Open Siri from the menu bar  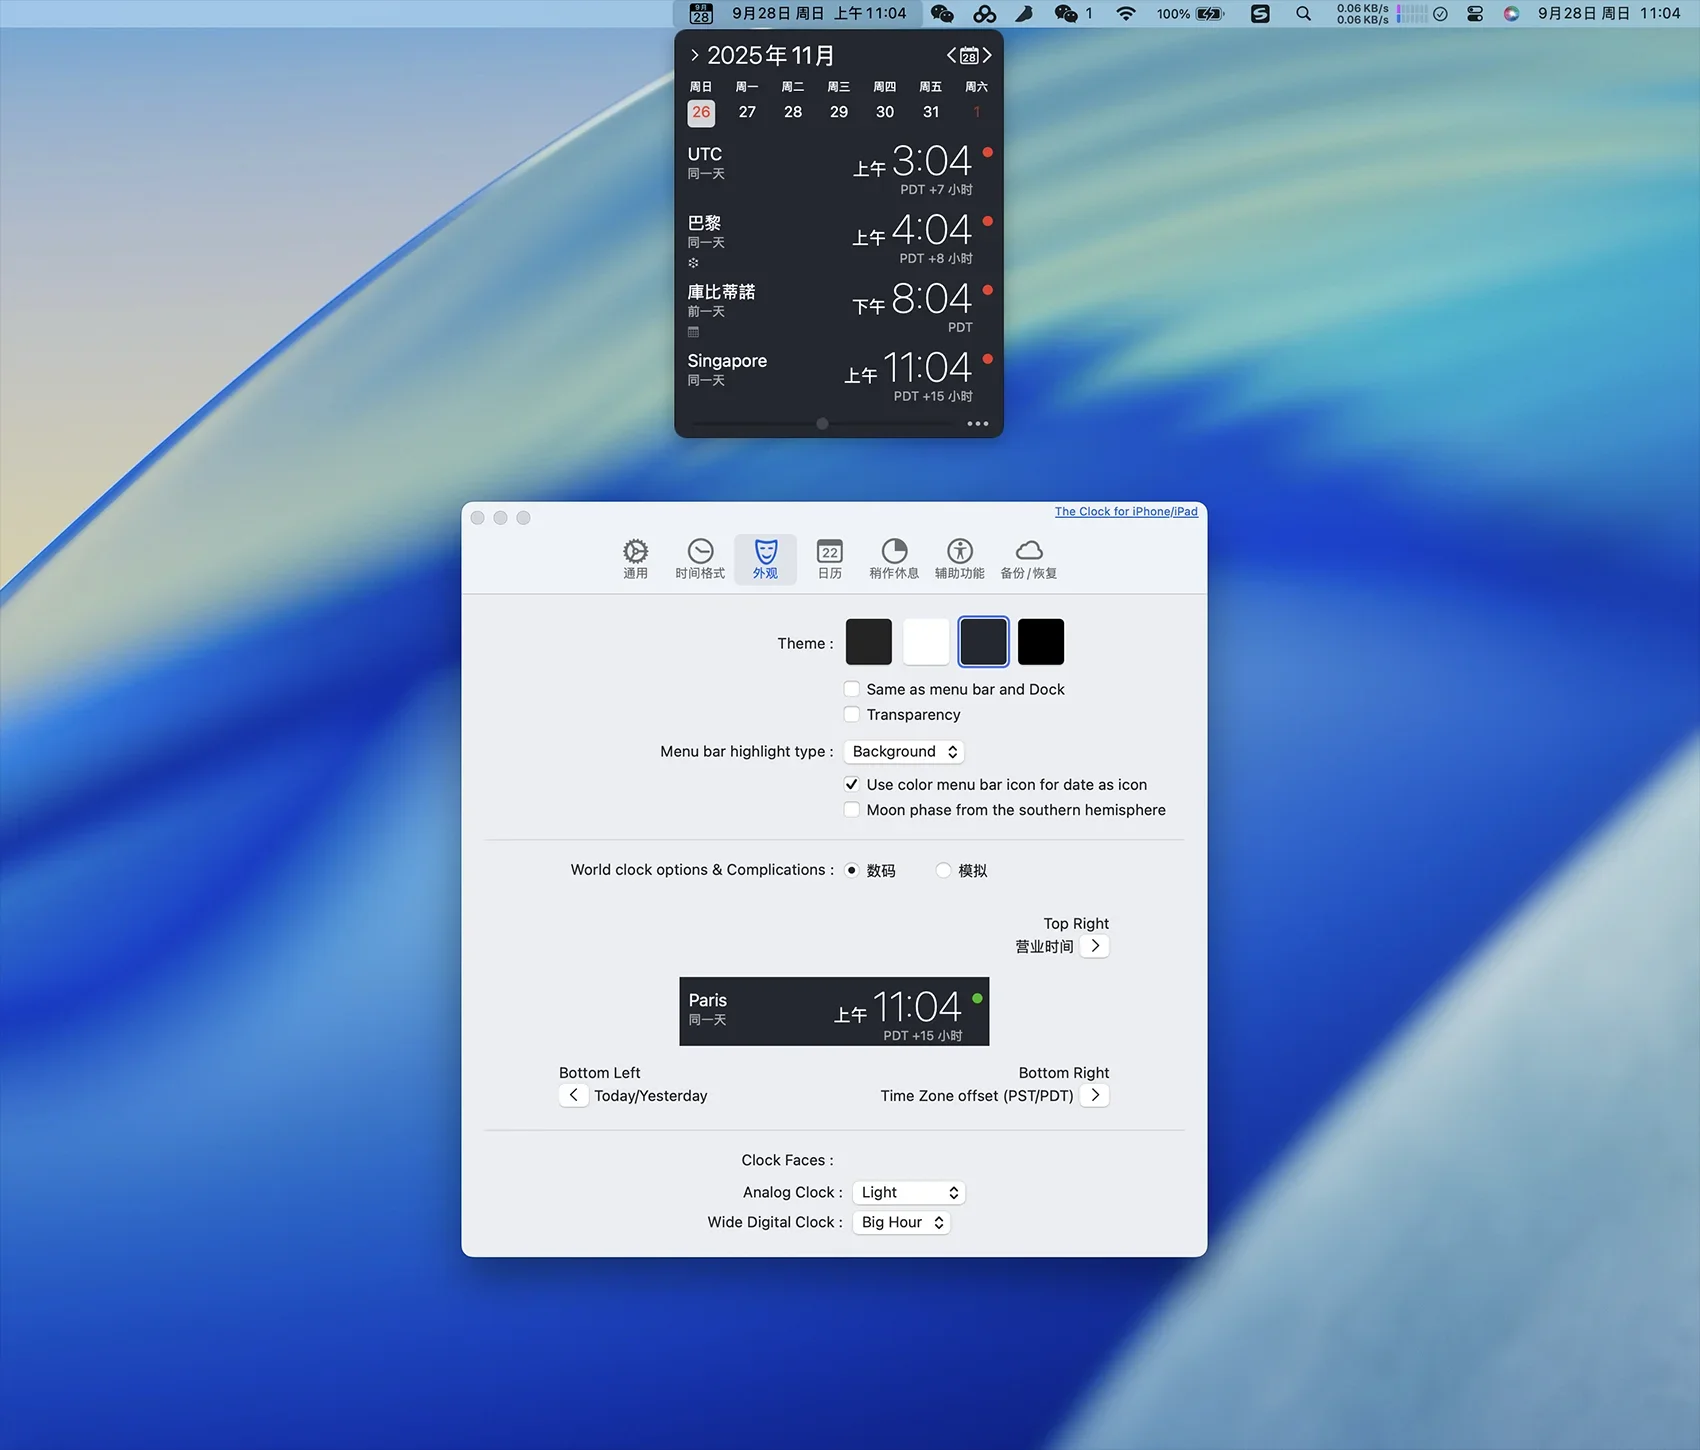coord(1511,13)
